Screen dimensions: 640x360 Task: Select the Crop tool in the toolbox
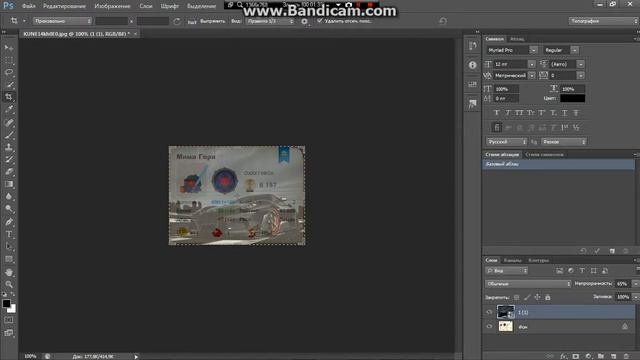(9, 97)
